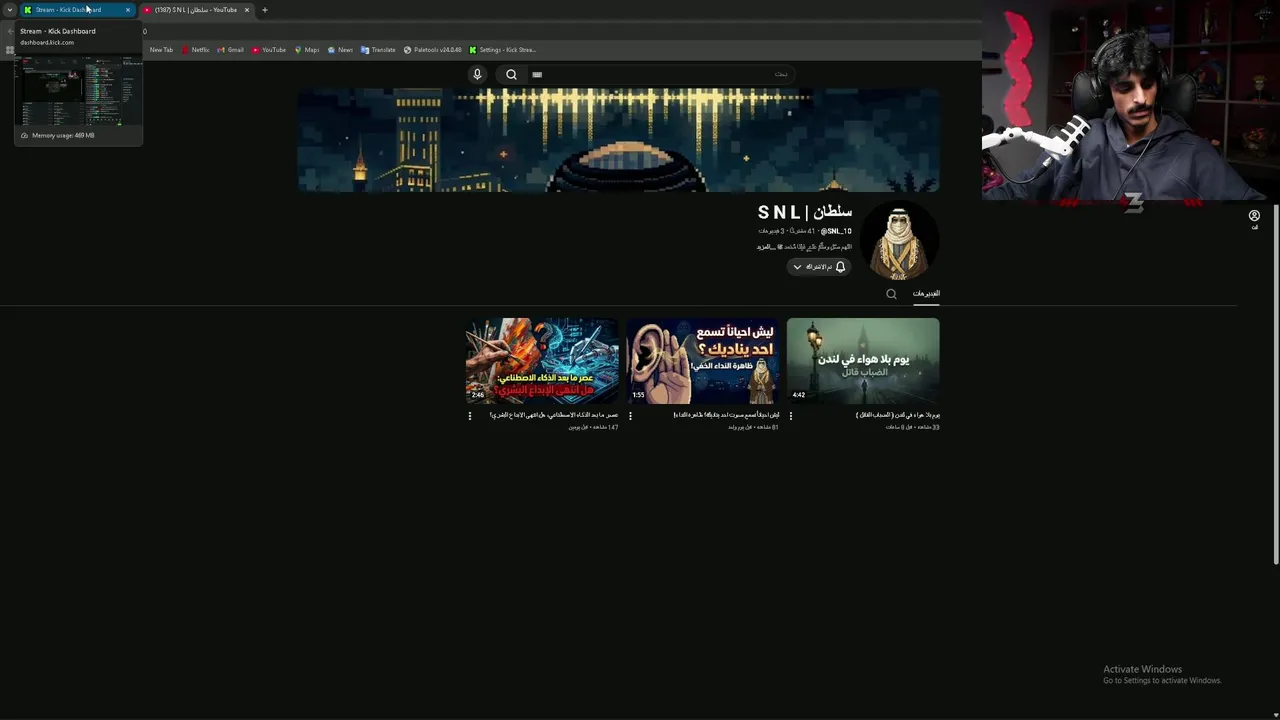Click the title of the 4:42 London video
Screen dimensions: 1280x720
tap(898, 415)
